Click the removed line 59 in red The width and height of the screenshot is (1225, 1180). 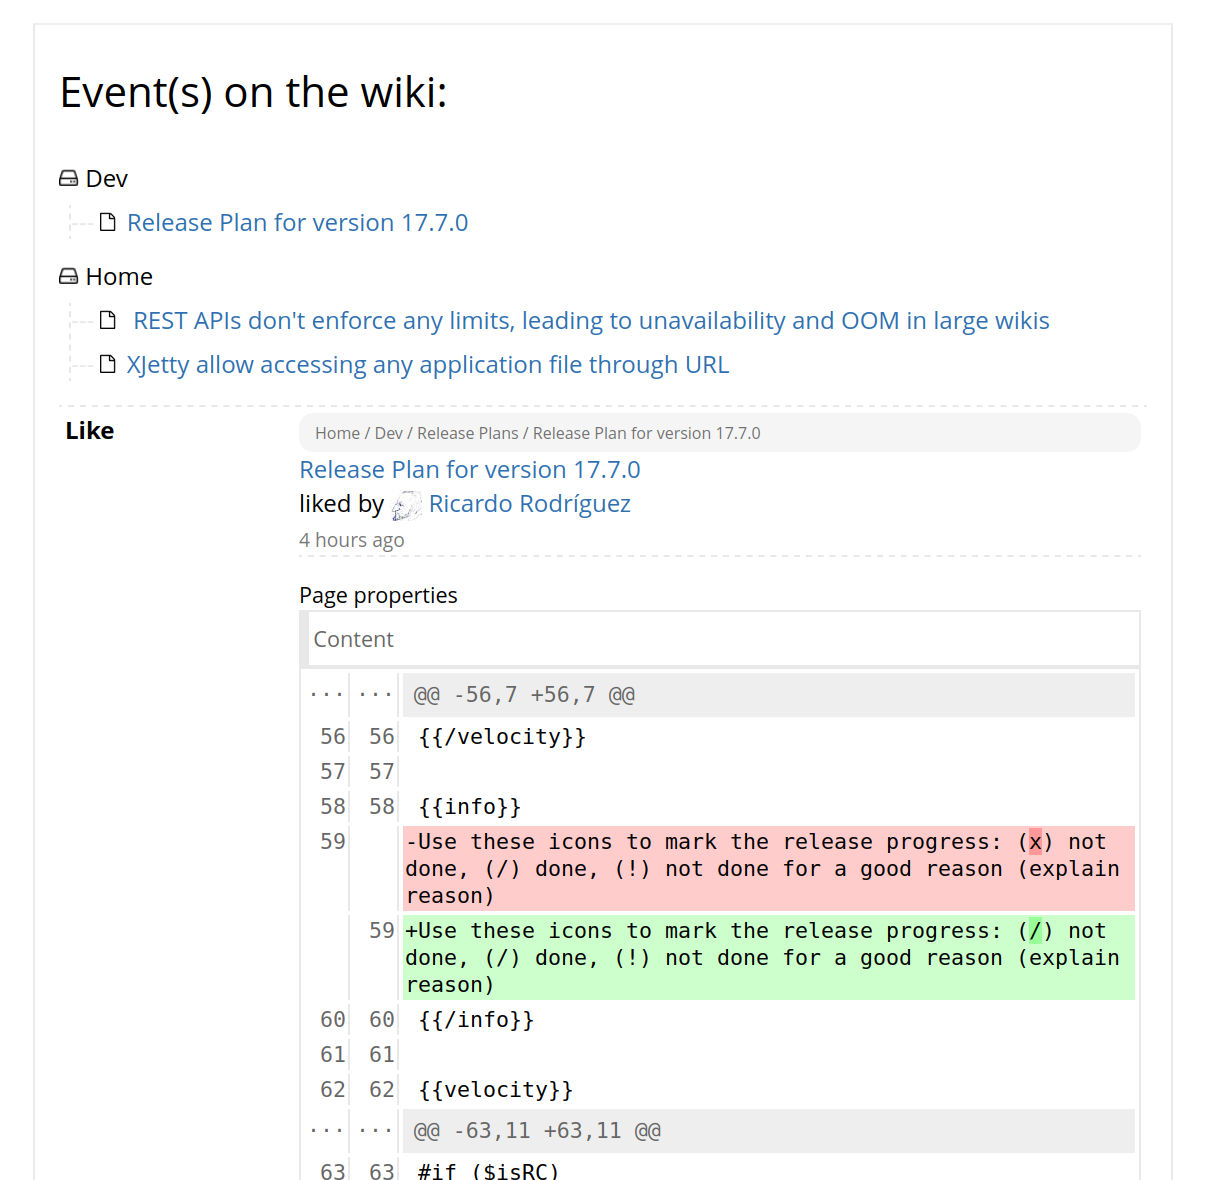[x=767, y=868]
